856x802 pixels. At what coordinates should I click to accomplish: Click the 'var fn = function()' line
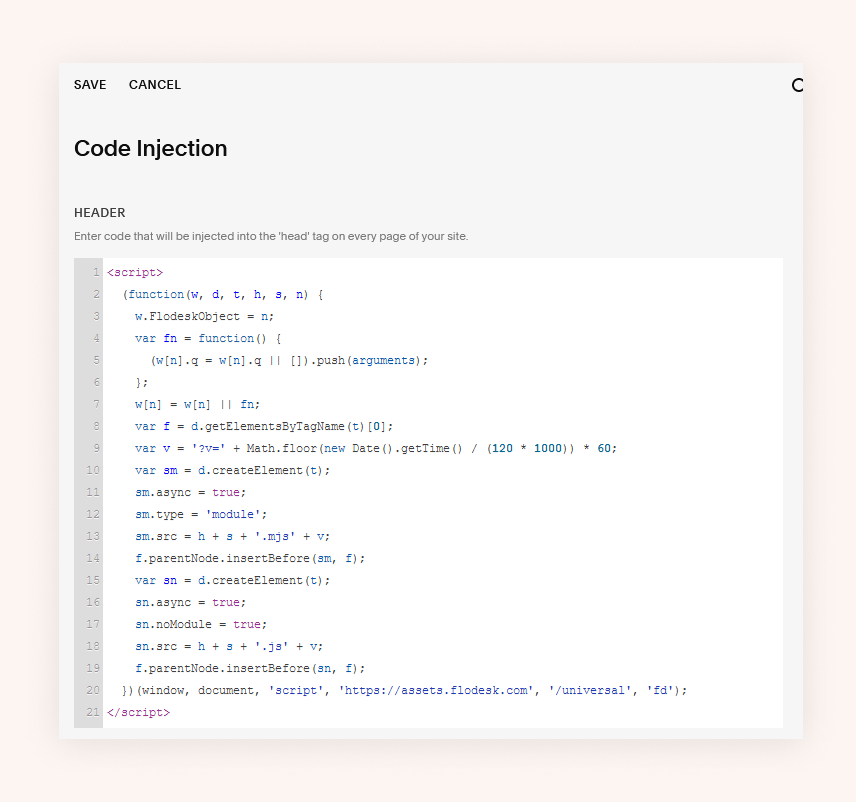click(x=209, y=338)
